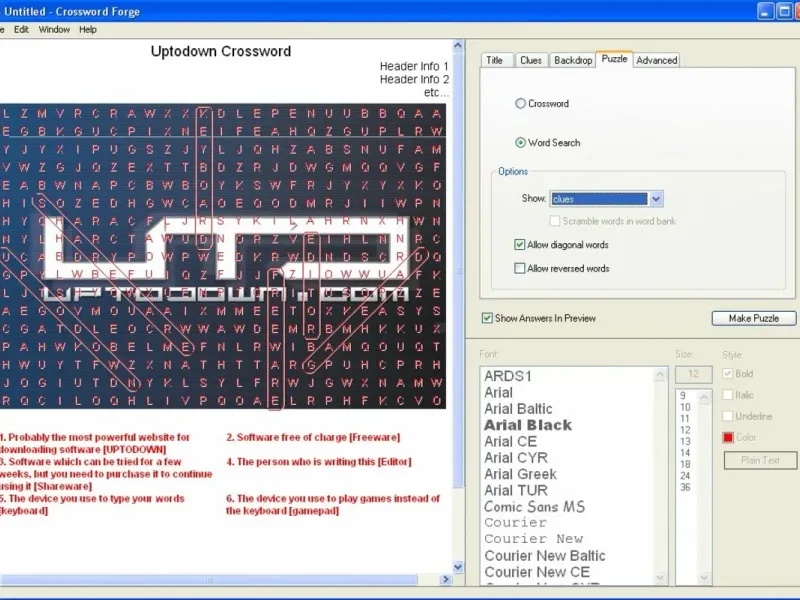Click size list scroll down arrow
Image resolution: width=800 pixels, height=600 pixels.
click(704, 578)
